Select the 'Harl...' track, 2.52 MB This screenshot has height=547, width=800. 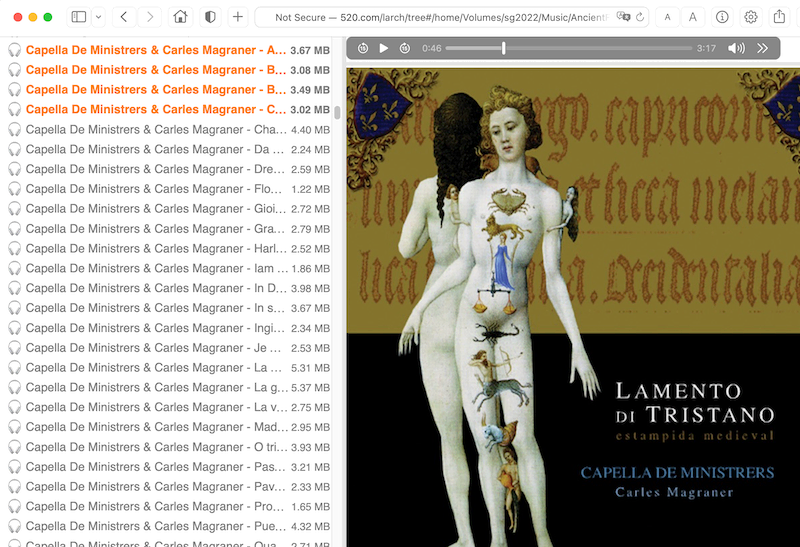169,248
